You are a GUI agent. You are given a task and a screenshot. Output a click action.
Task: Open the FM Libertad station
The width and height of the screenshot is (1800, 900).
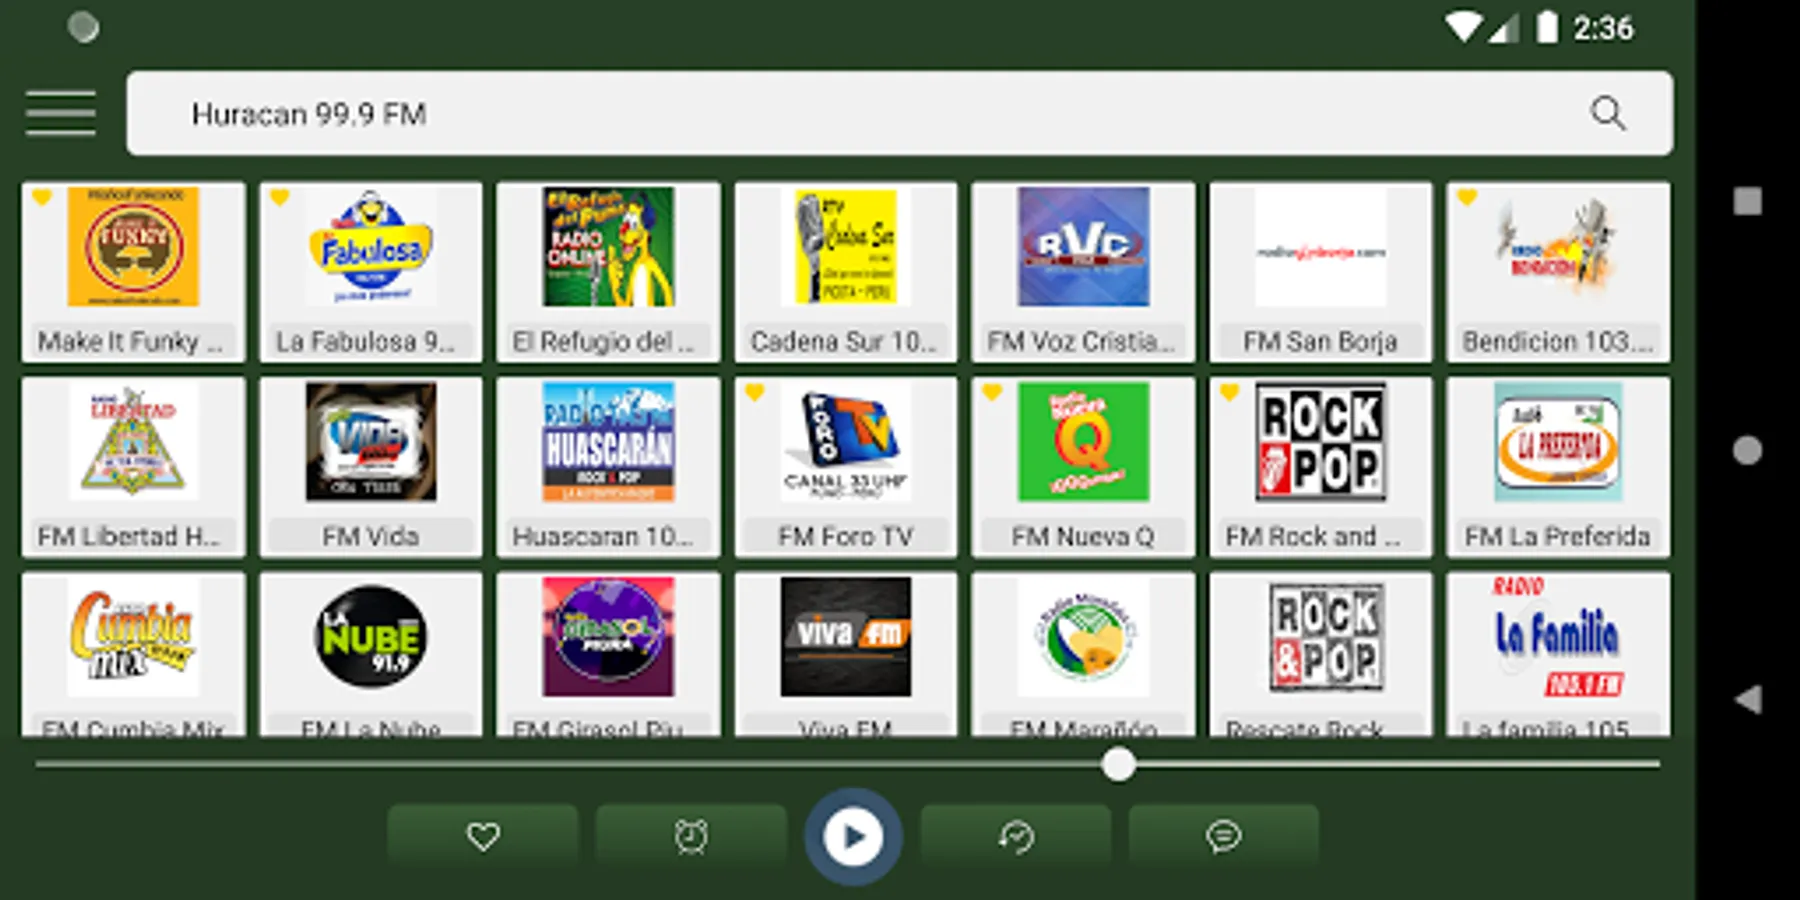[x=133, y=467]
